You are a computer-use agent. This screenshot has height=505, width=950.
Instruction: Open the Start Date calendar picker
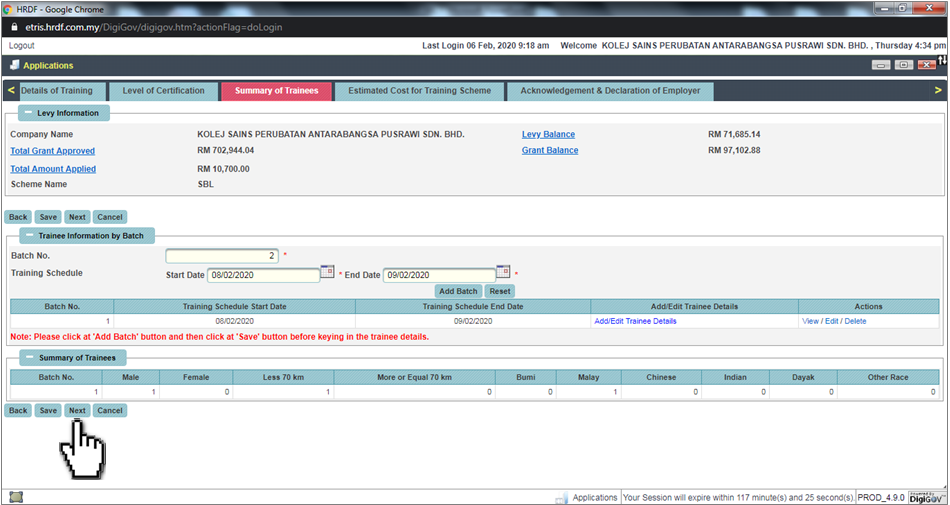pyautogui.click(x=327, y=271)
